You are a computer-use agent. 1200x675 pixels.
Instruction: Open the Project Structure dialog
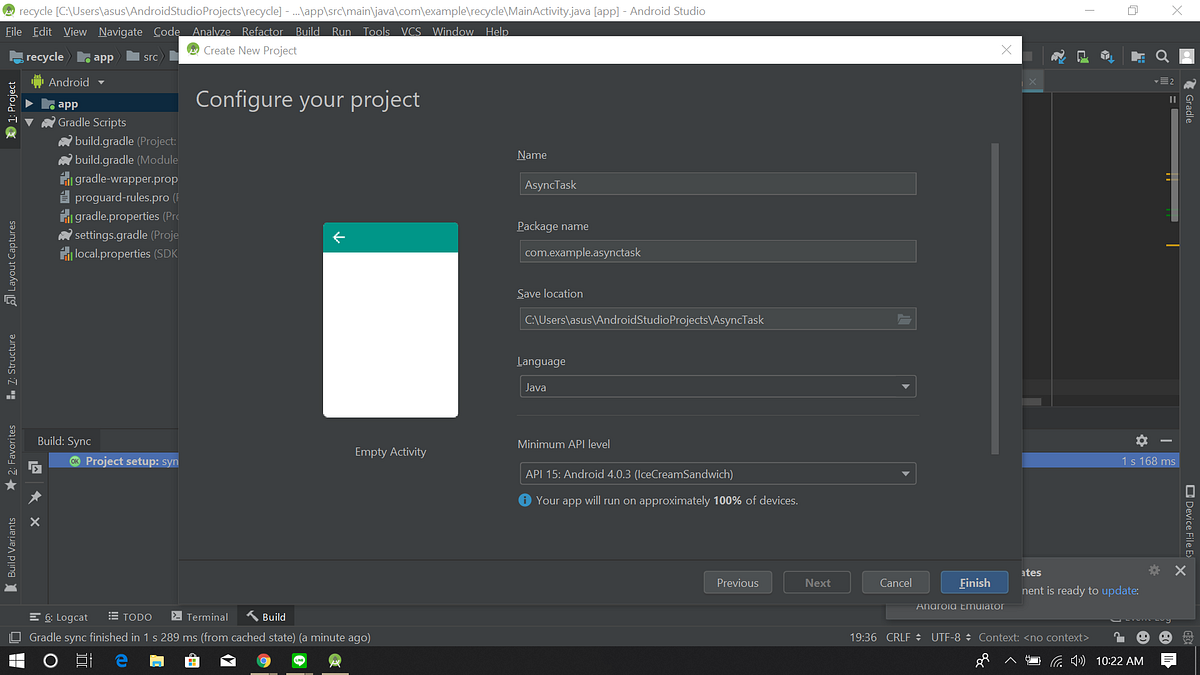tap(1137, 56)
